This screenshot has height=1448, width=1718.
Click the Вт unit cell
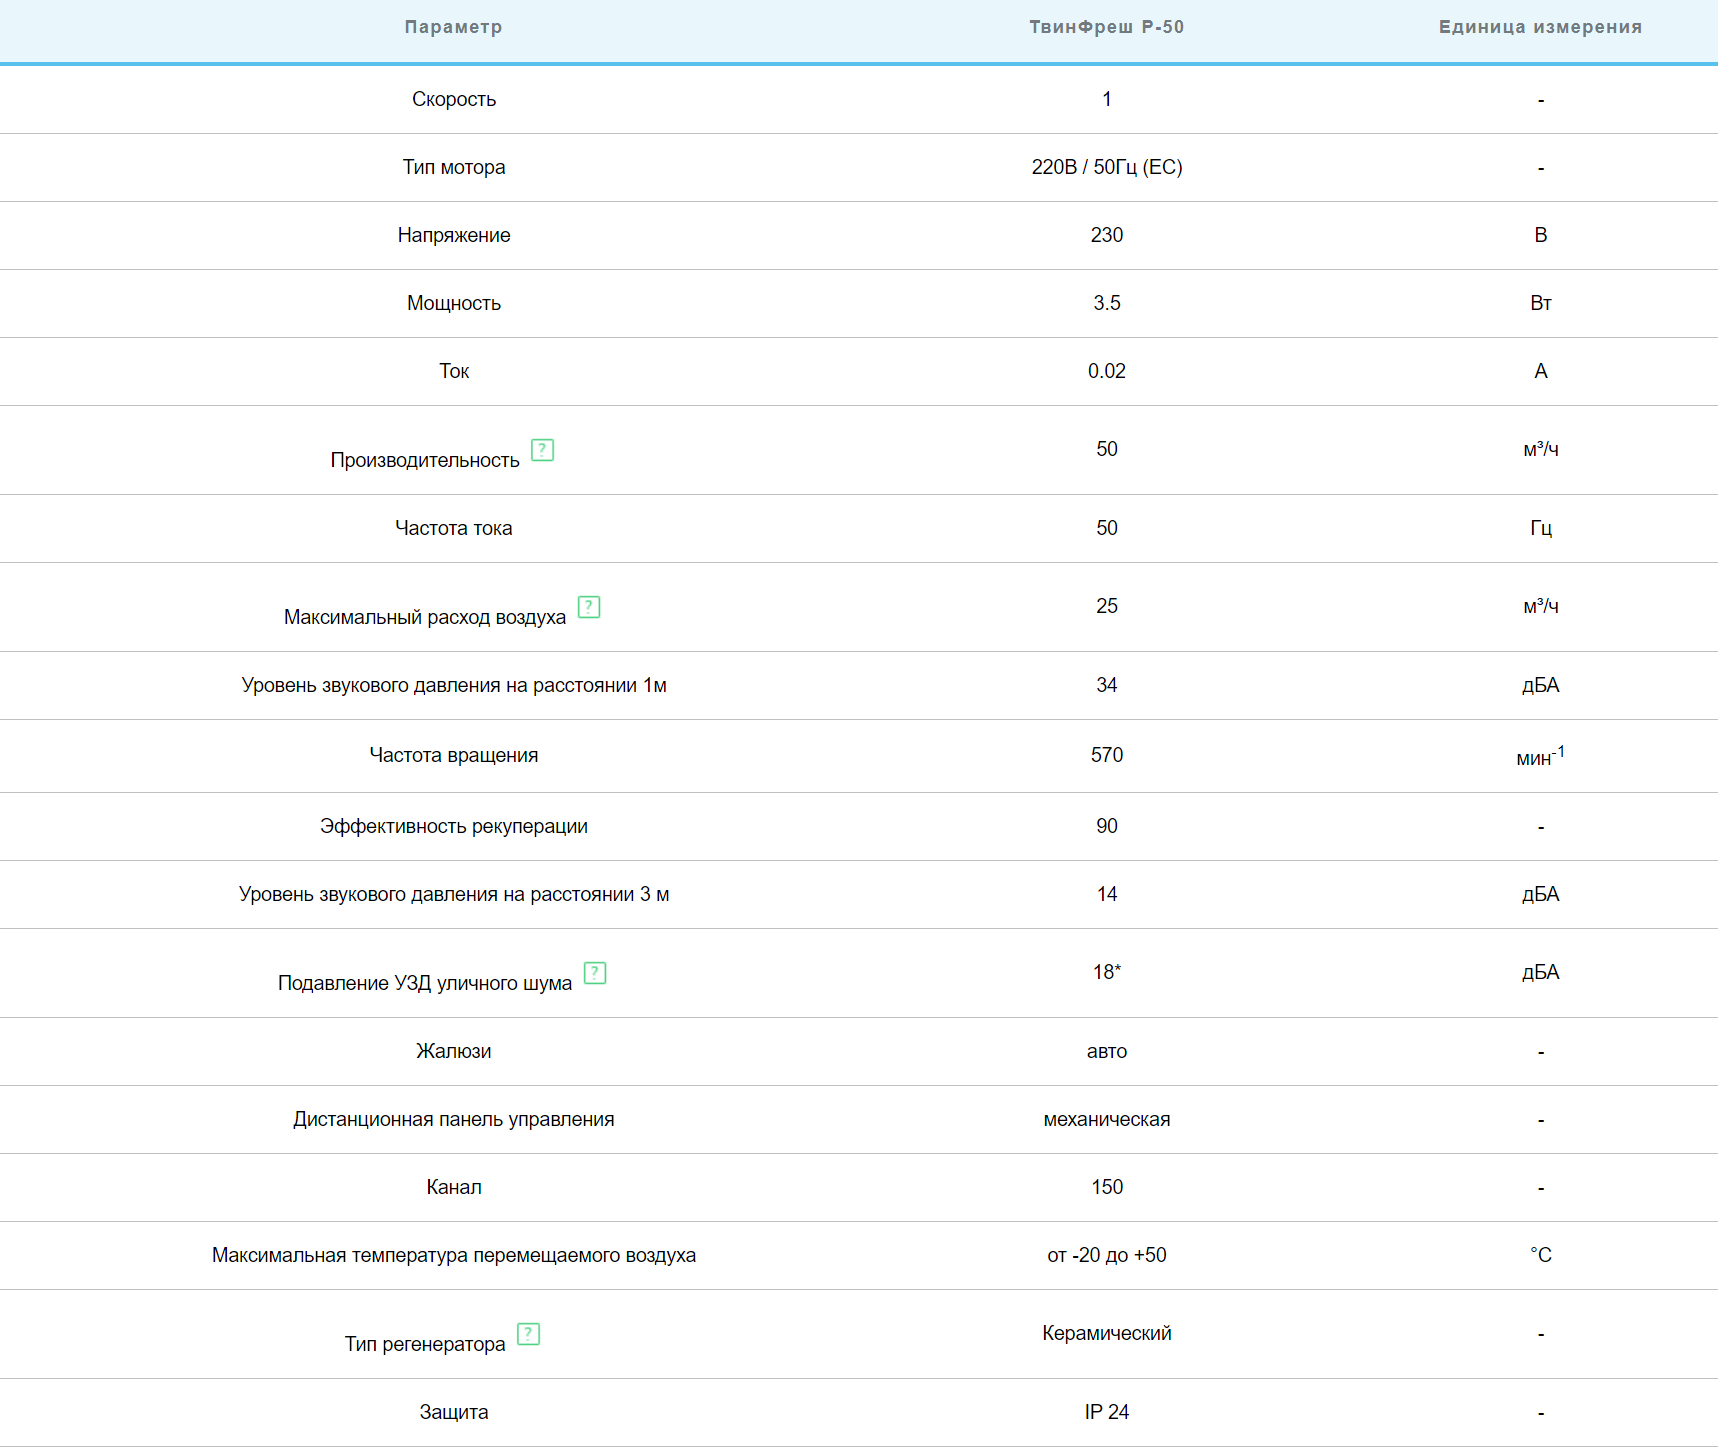tap(1541, 303)
